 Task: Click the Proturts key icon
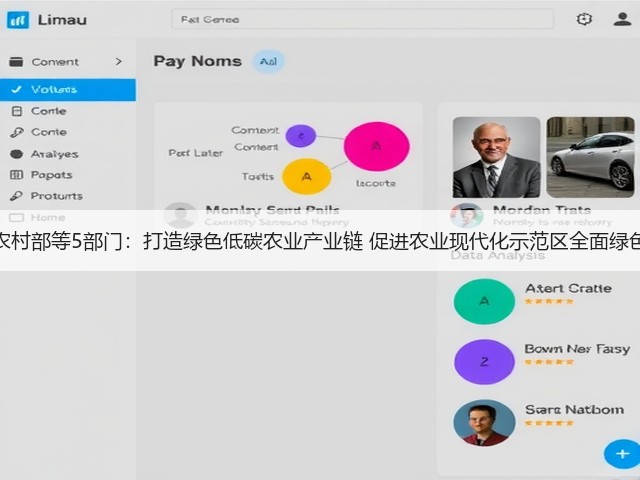click(16, 196)
